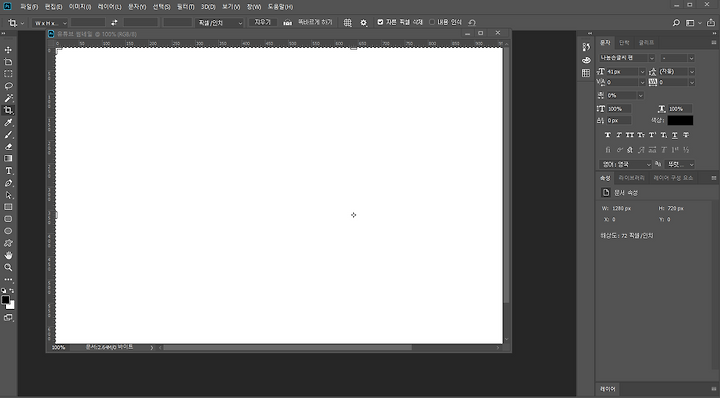Select the Magic Wand tool
Screen dimensions: 720x398
[8, 98]
